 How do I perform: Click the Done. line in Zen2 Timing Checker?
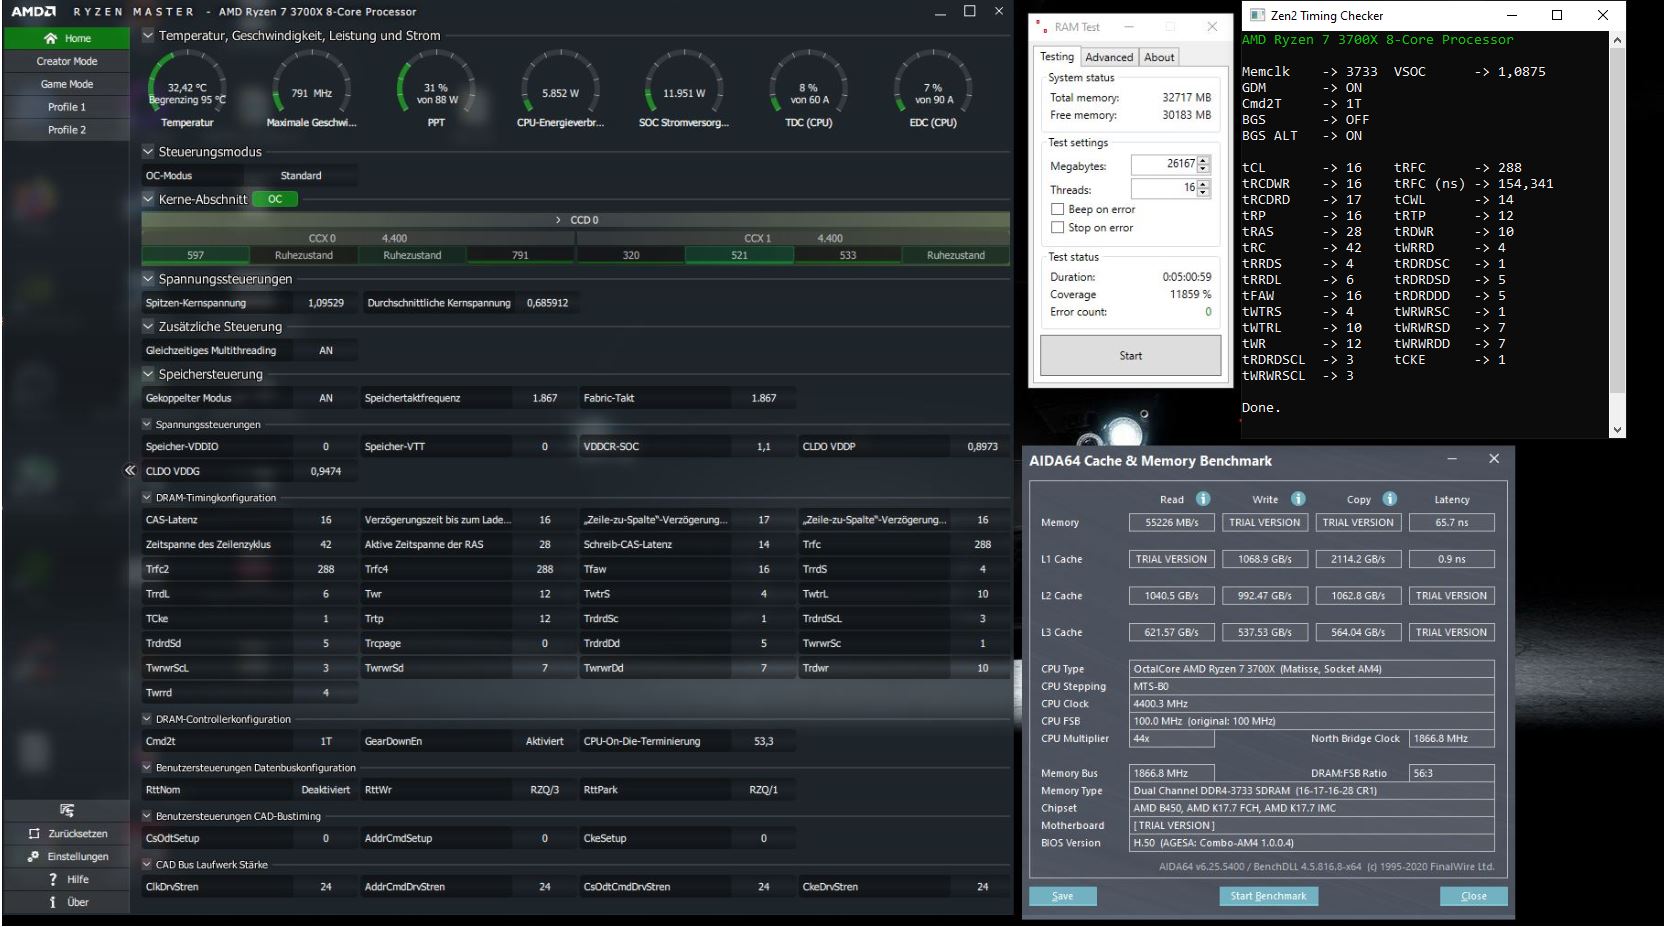pos(1262,408)
